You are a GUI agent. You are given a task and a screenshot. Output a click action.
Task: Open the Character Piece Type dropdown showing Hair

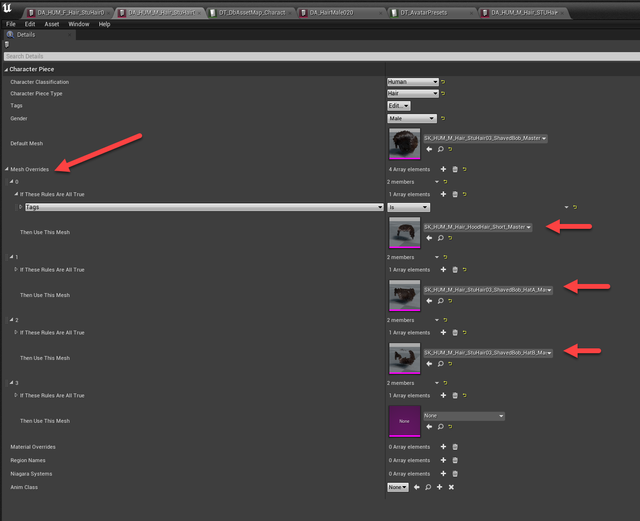point(413,94)
